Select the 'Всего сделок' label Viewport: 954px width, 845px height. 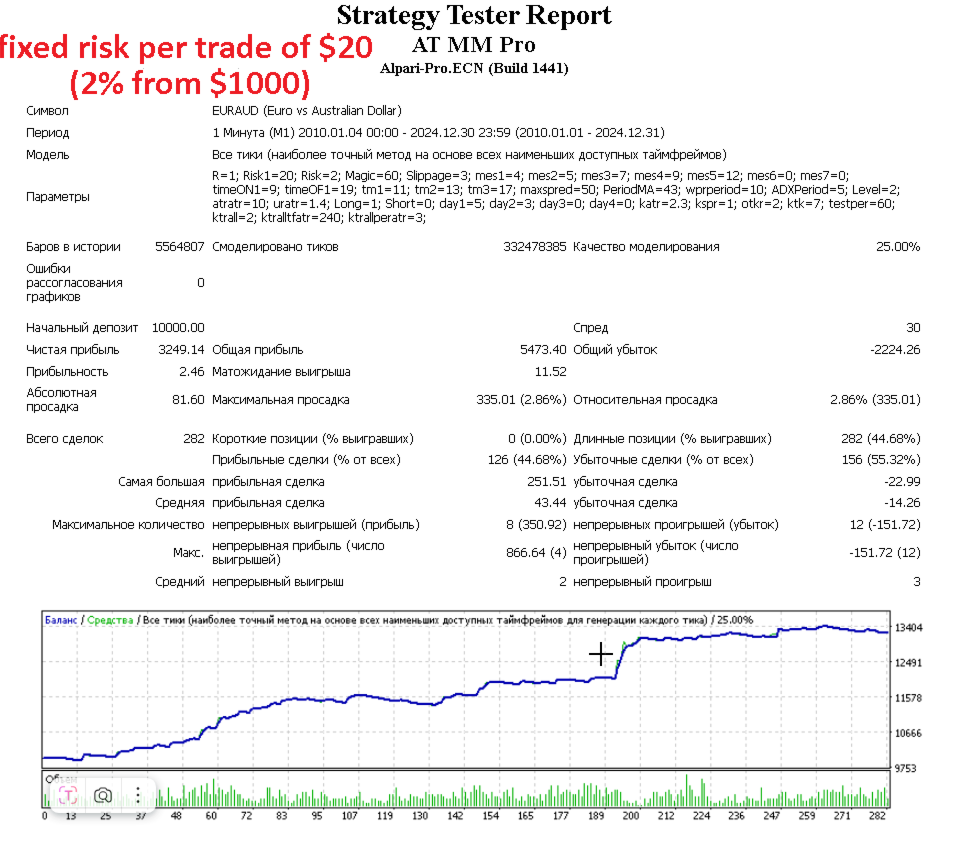pyautogui.click(x=64, y=439)
